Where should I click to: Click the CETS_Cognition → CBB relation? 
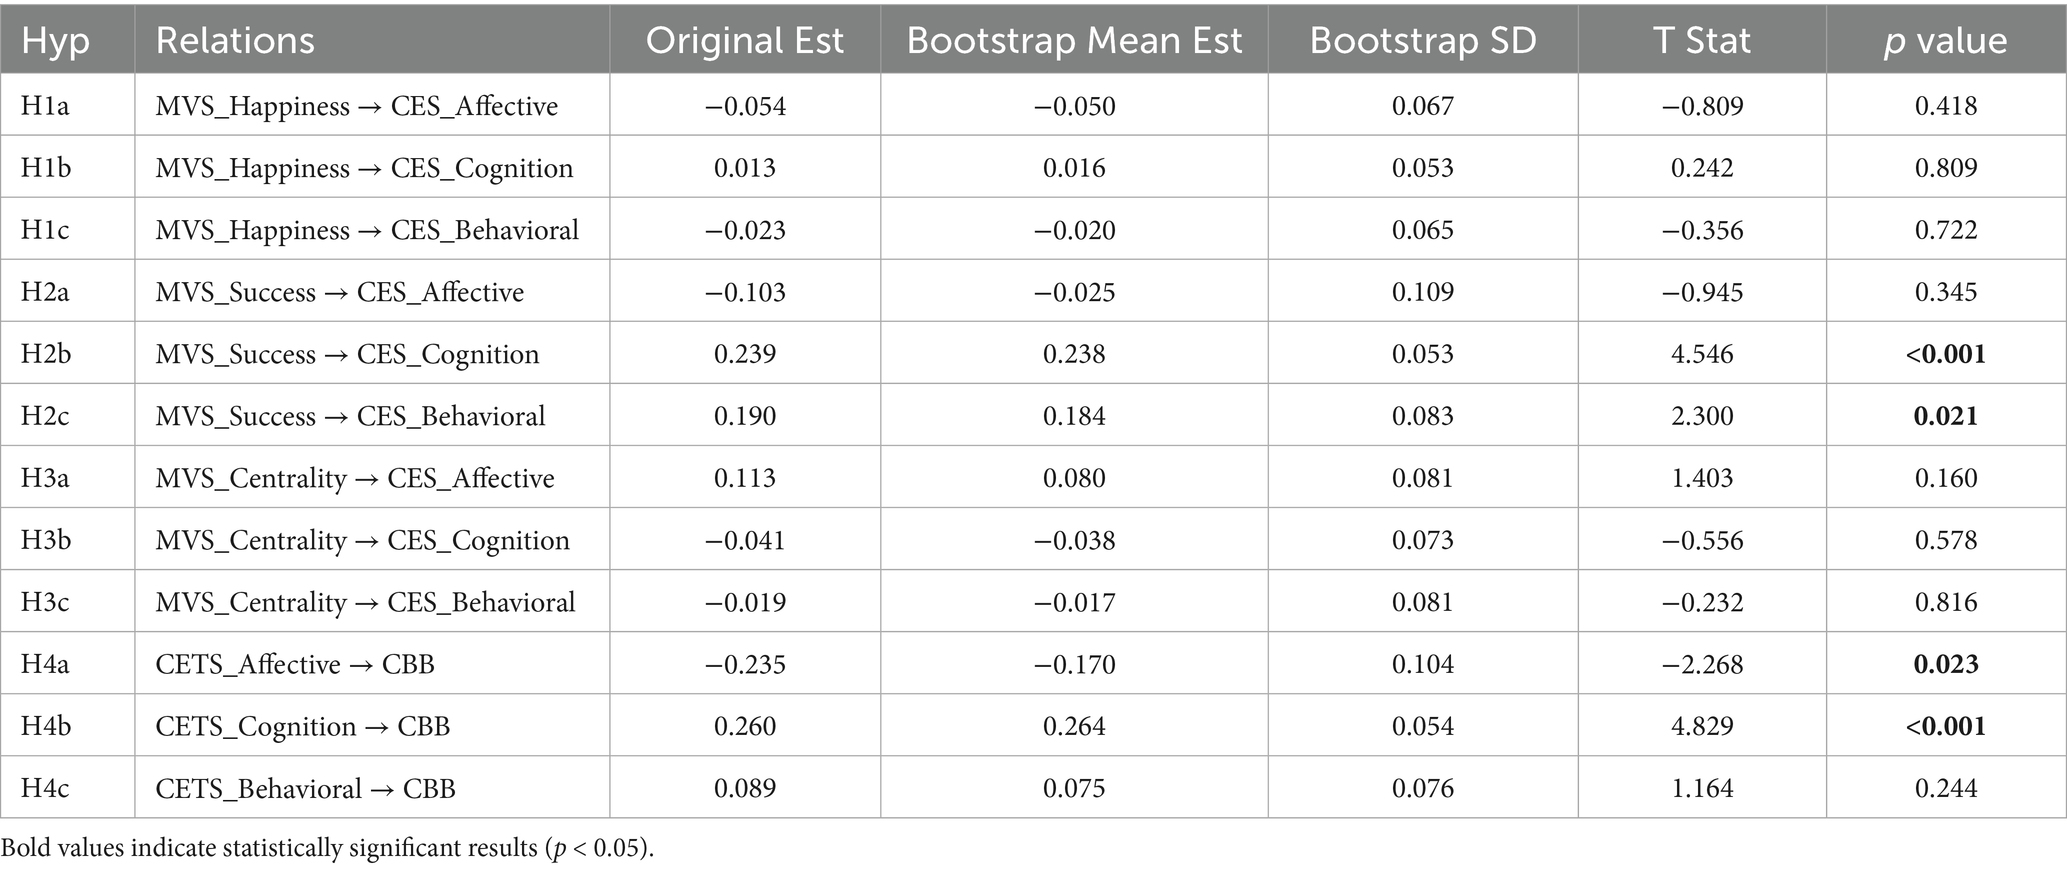coord(302,726)
